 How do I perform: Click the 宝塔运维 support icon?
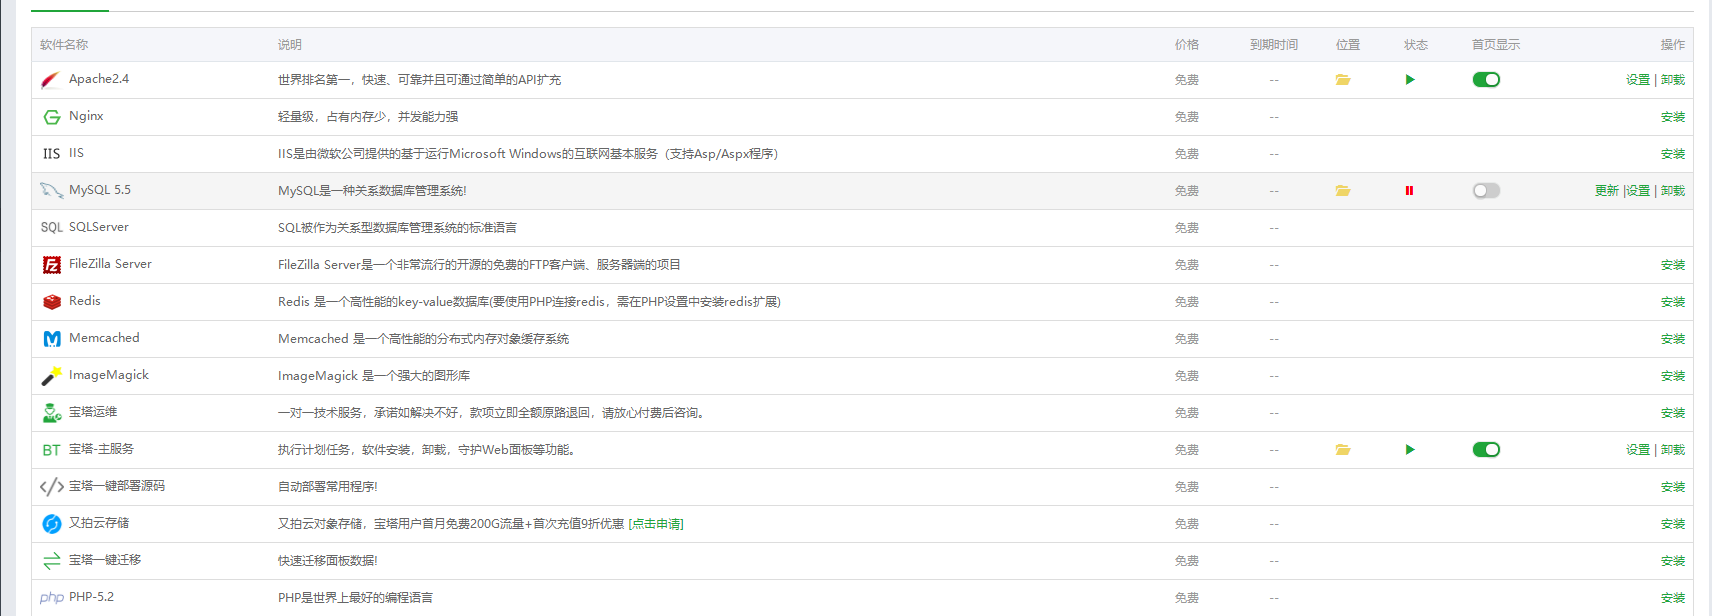52,413
